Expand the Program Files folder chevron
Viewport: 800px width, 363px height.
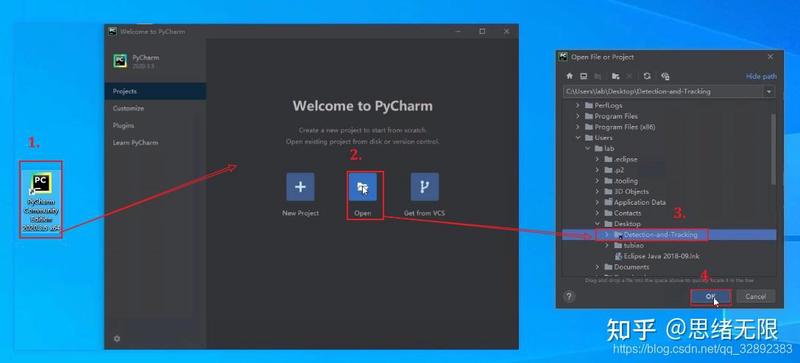click(x=578, y=116)
